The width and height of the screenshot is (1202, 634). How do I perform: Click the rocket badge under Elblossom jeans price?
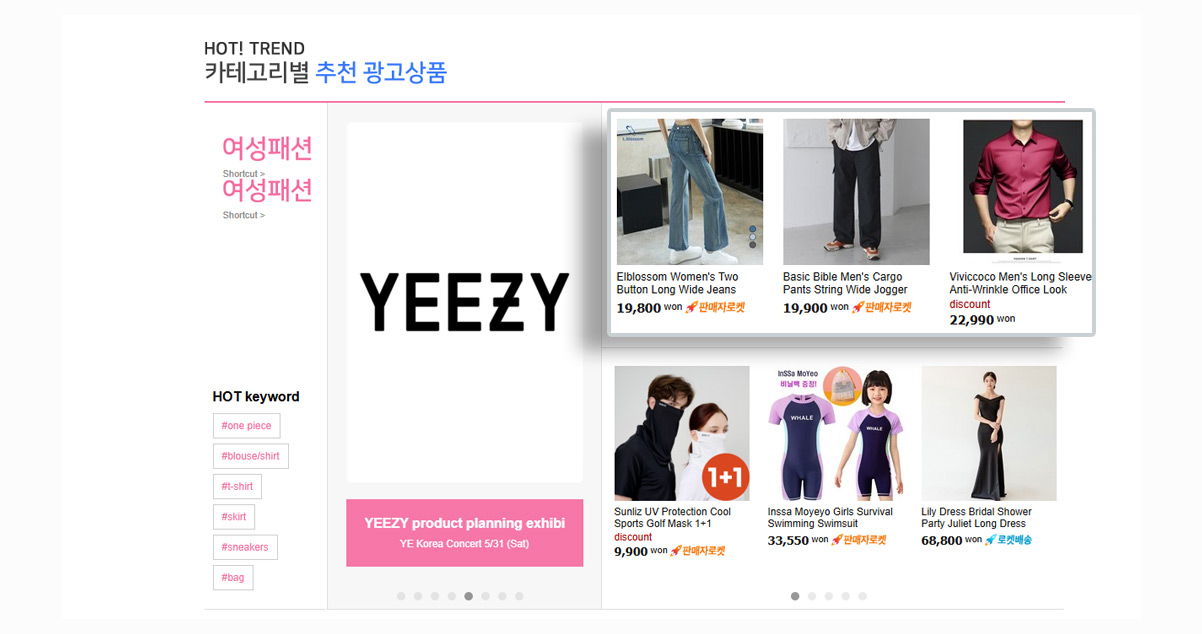715,307
